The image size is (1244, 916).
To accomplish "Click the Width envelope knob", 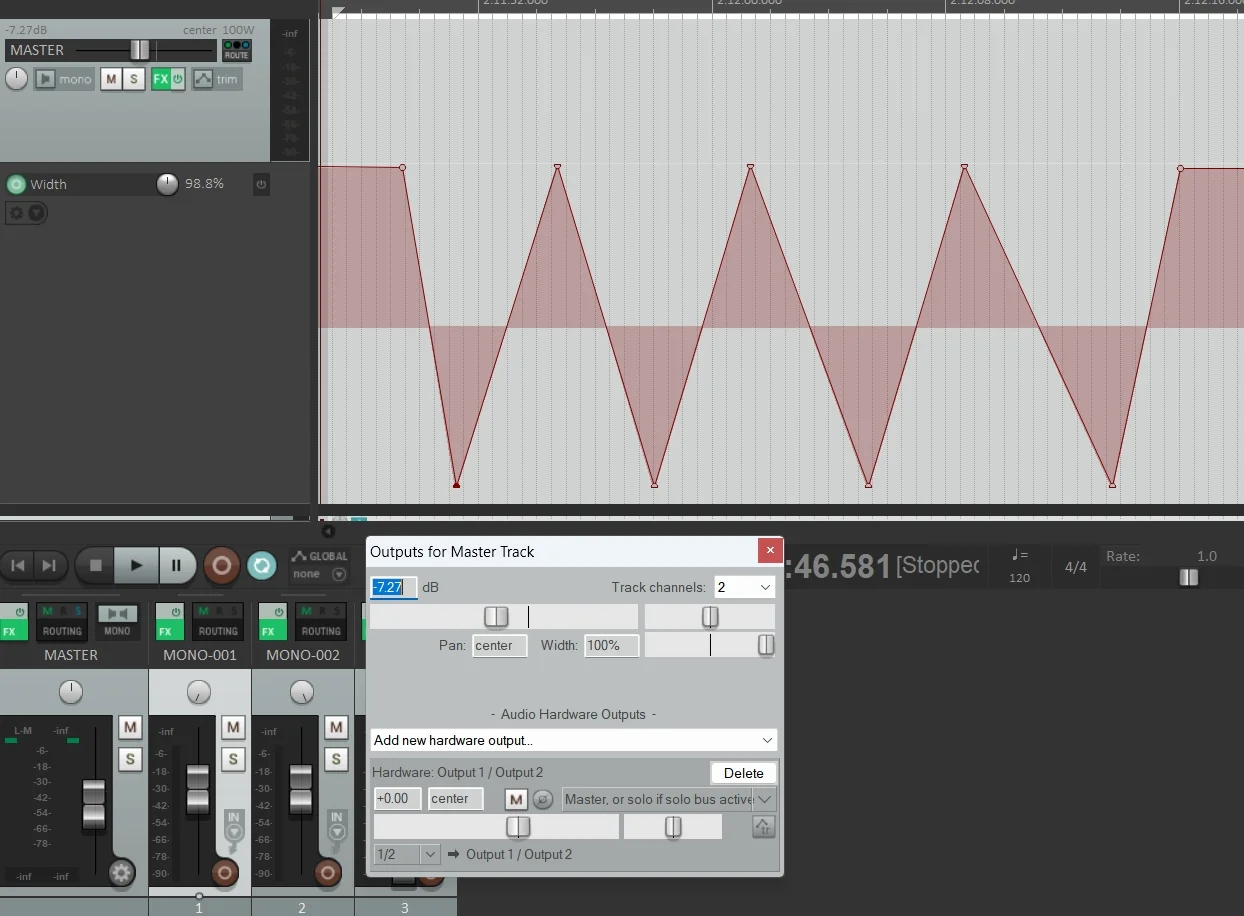I will [167, 184].
